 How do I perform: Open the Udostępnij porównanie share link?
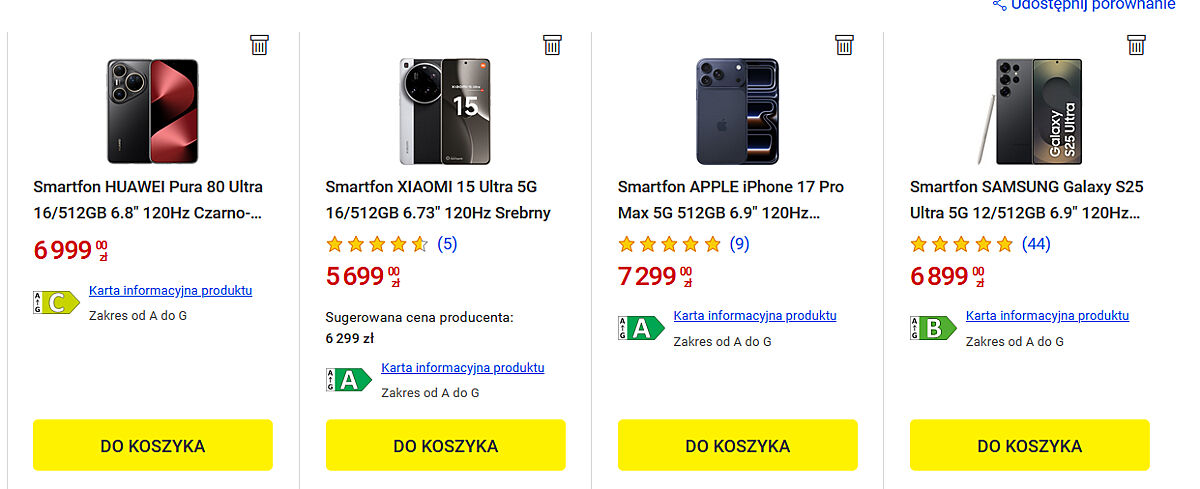(x=1085, y=5)
